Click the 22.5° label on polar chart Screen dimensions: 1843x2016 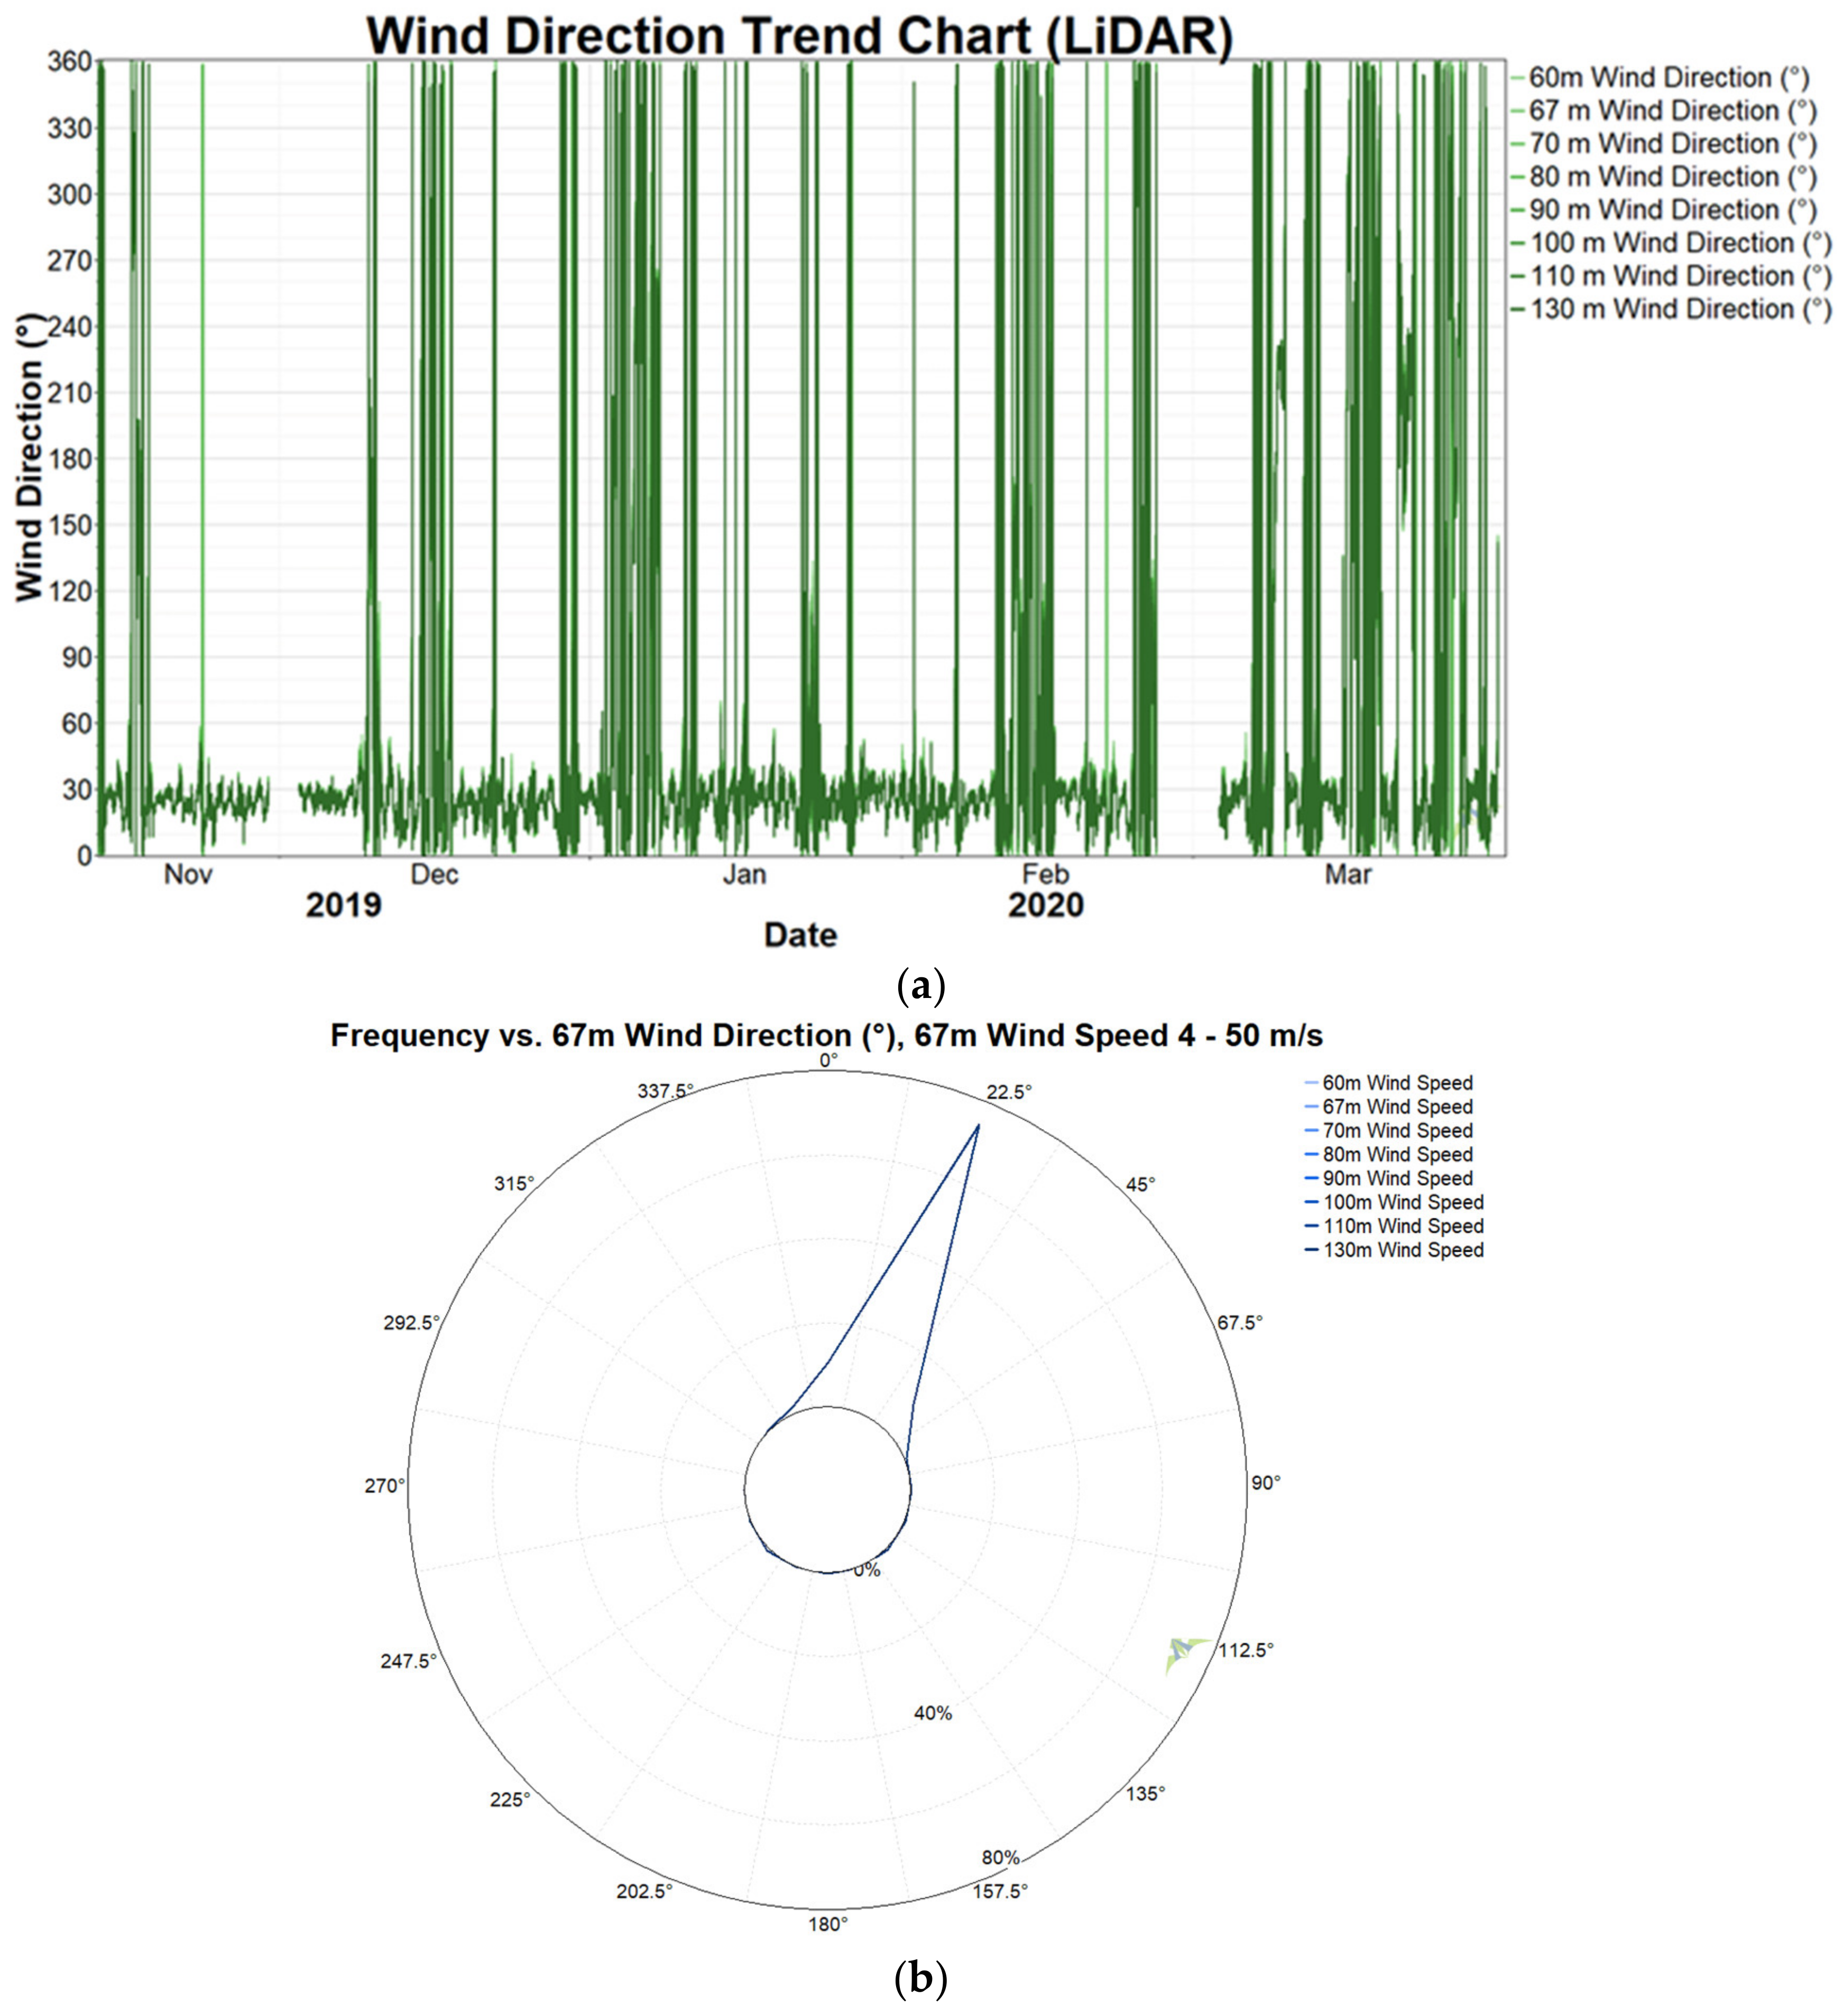pos(1008,1092)
